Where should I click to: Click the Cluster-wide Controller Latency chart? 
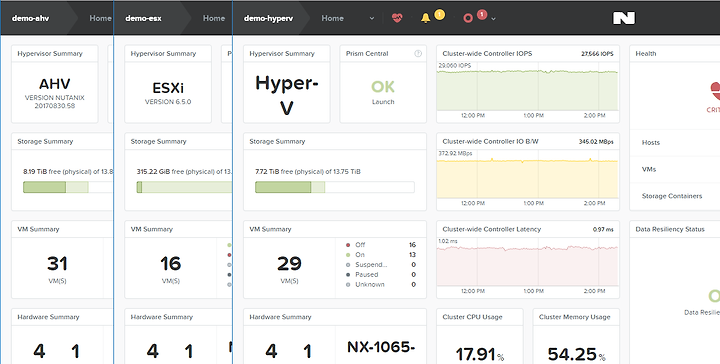point(527,263)
